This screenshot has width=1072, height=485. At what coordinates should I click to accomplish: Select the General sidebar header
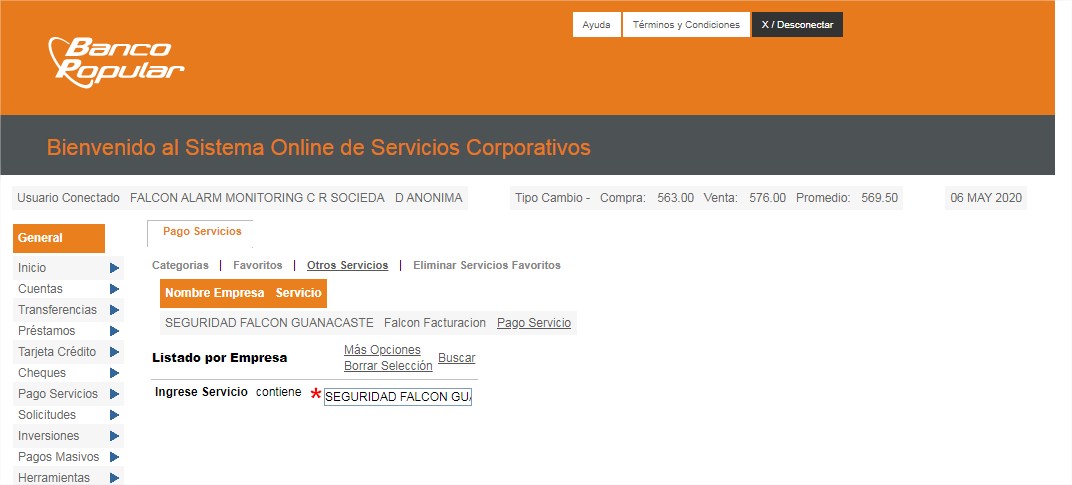point(59,238)
